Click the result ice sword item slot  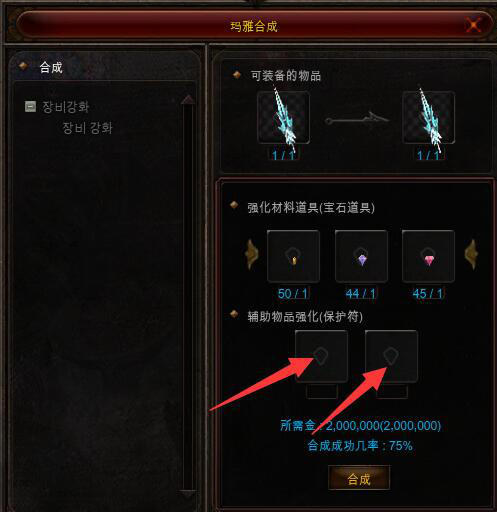(428, 117)
